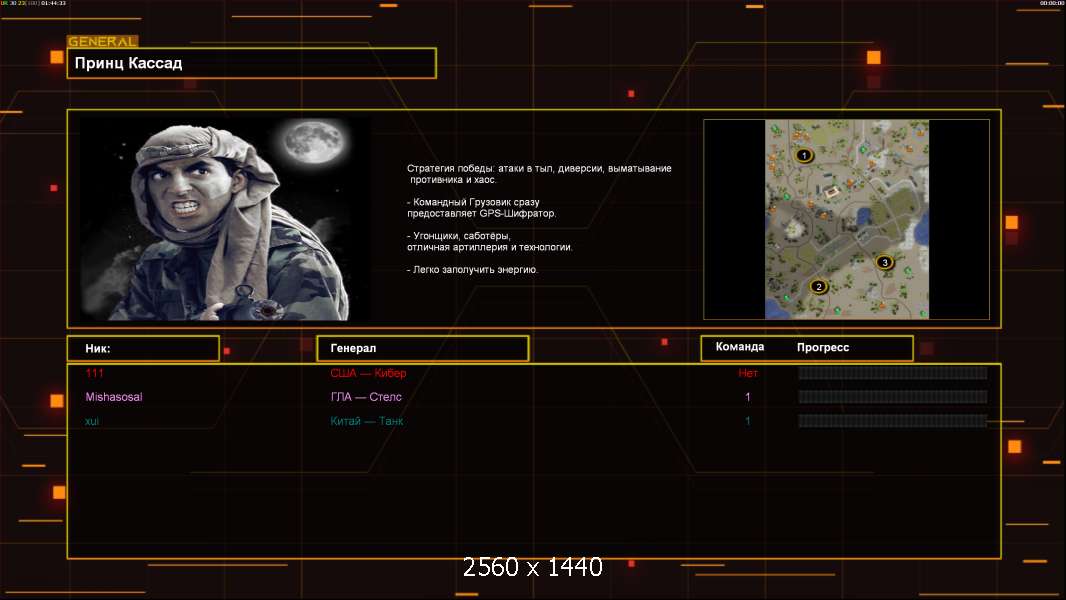Click team value 1 in Mishasosal row

(748, 397)
